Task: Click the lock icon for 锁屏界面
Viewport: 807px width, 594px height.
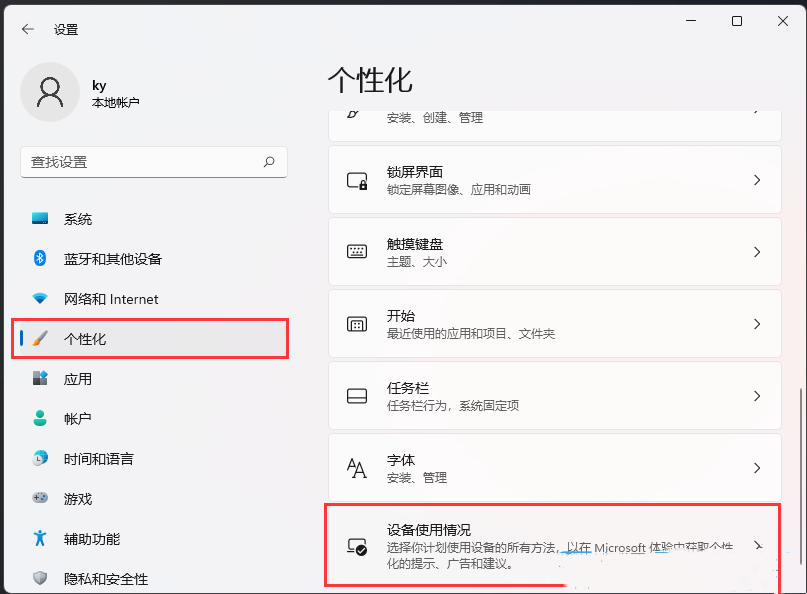Action: pyautogui.click(x=356, y=180)
